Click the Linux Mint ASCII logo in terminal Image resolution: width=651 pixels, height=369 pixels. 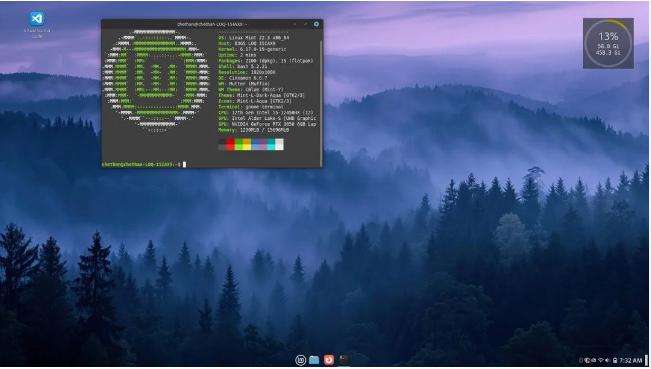tap(157, 81)
